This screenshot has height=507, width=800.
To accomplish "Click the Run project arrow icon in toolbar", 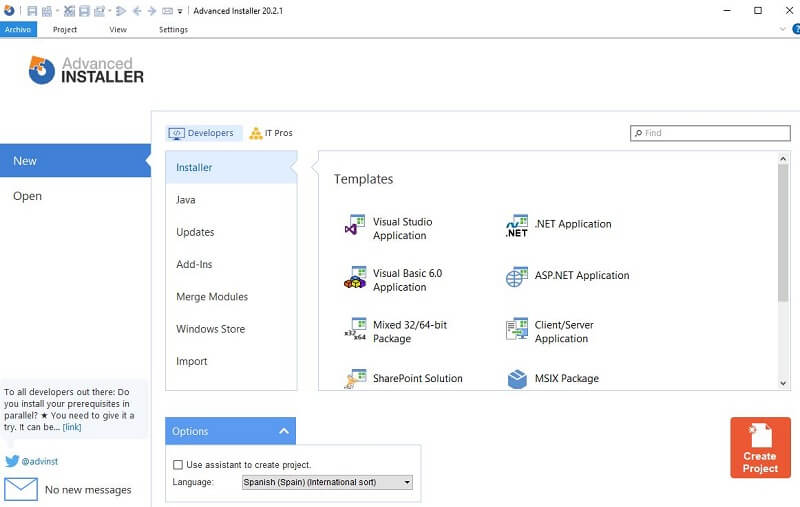I will 121,11.
